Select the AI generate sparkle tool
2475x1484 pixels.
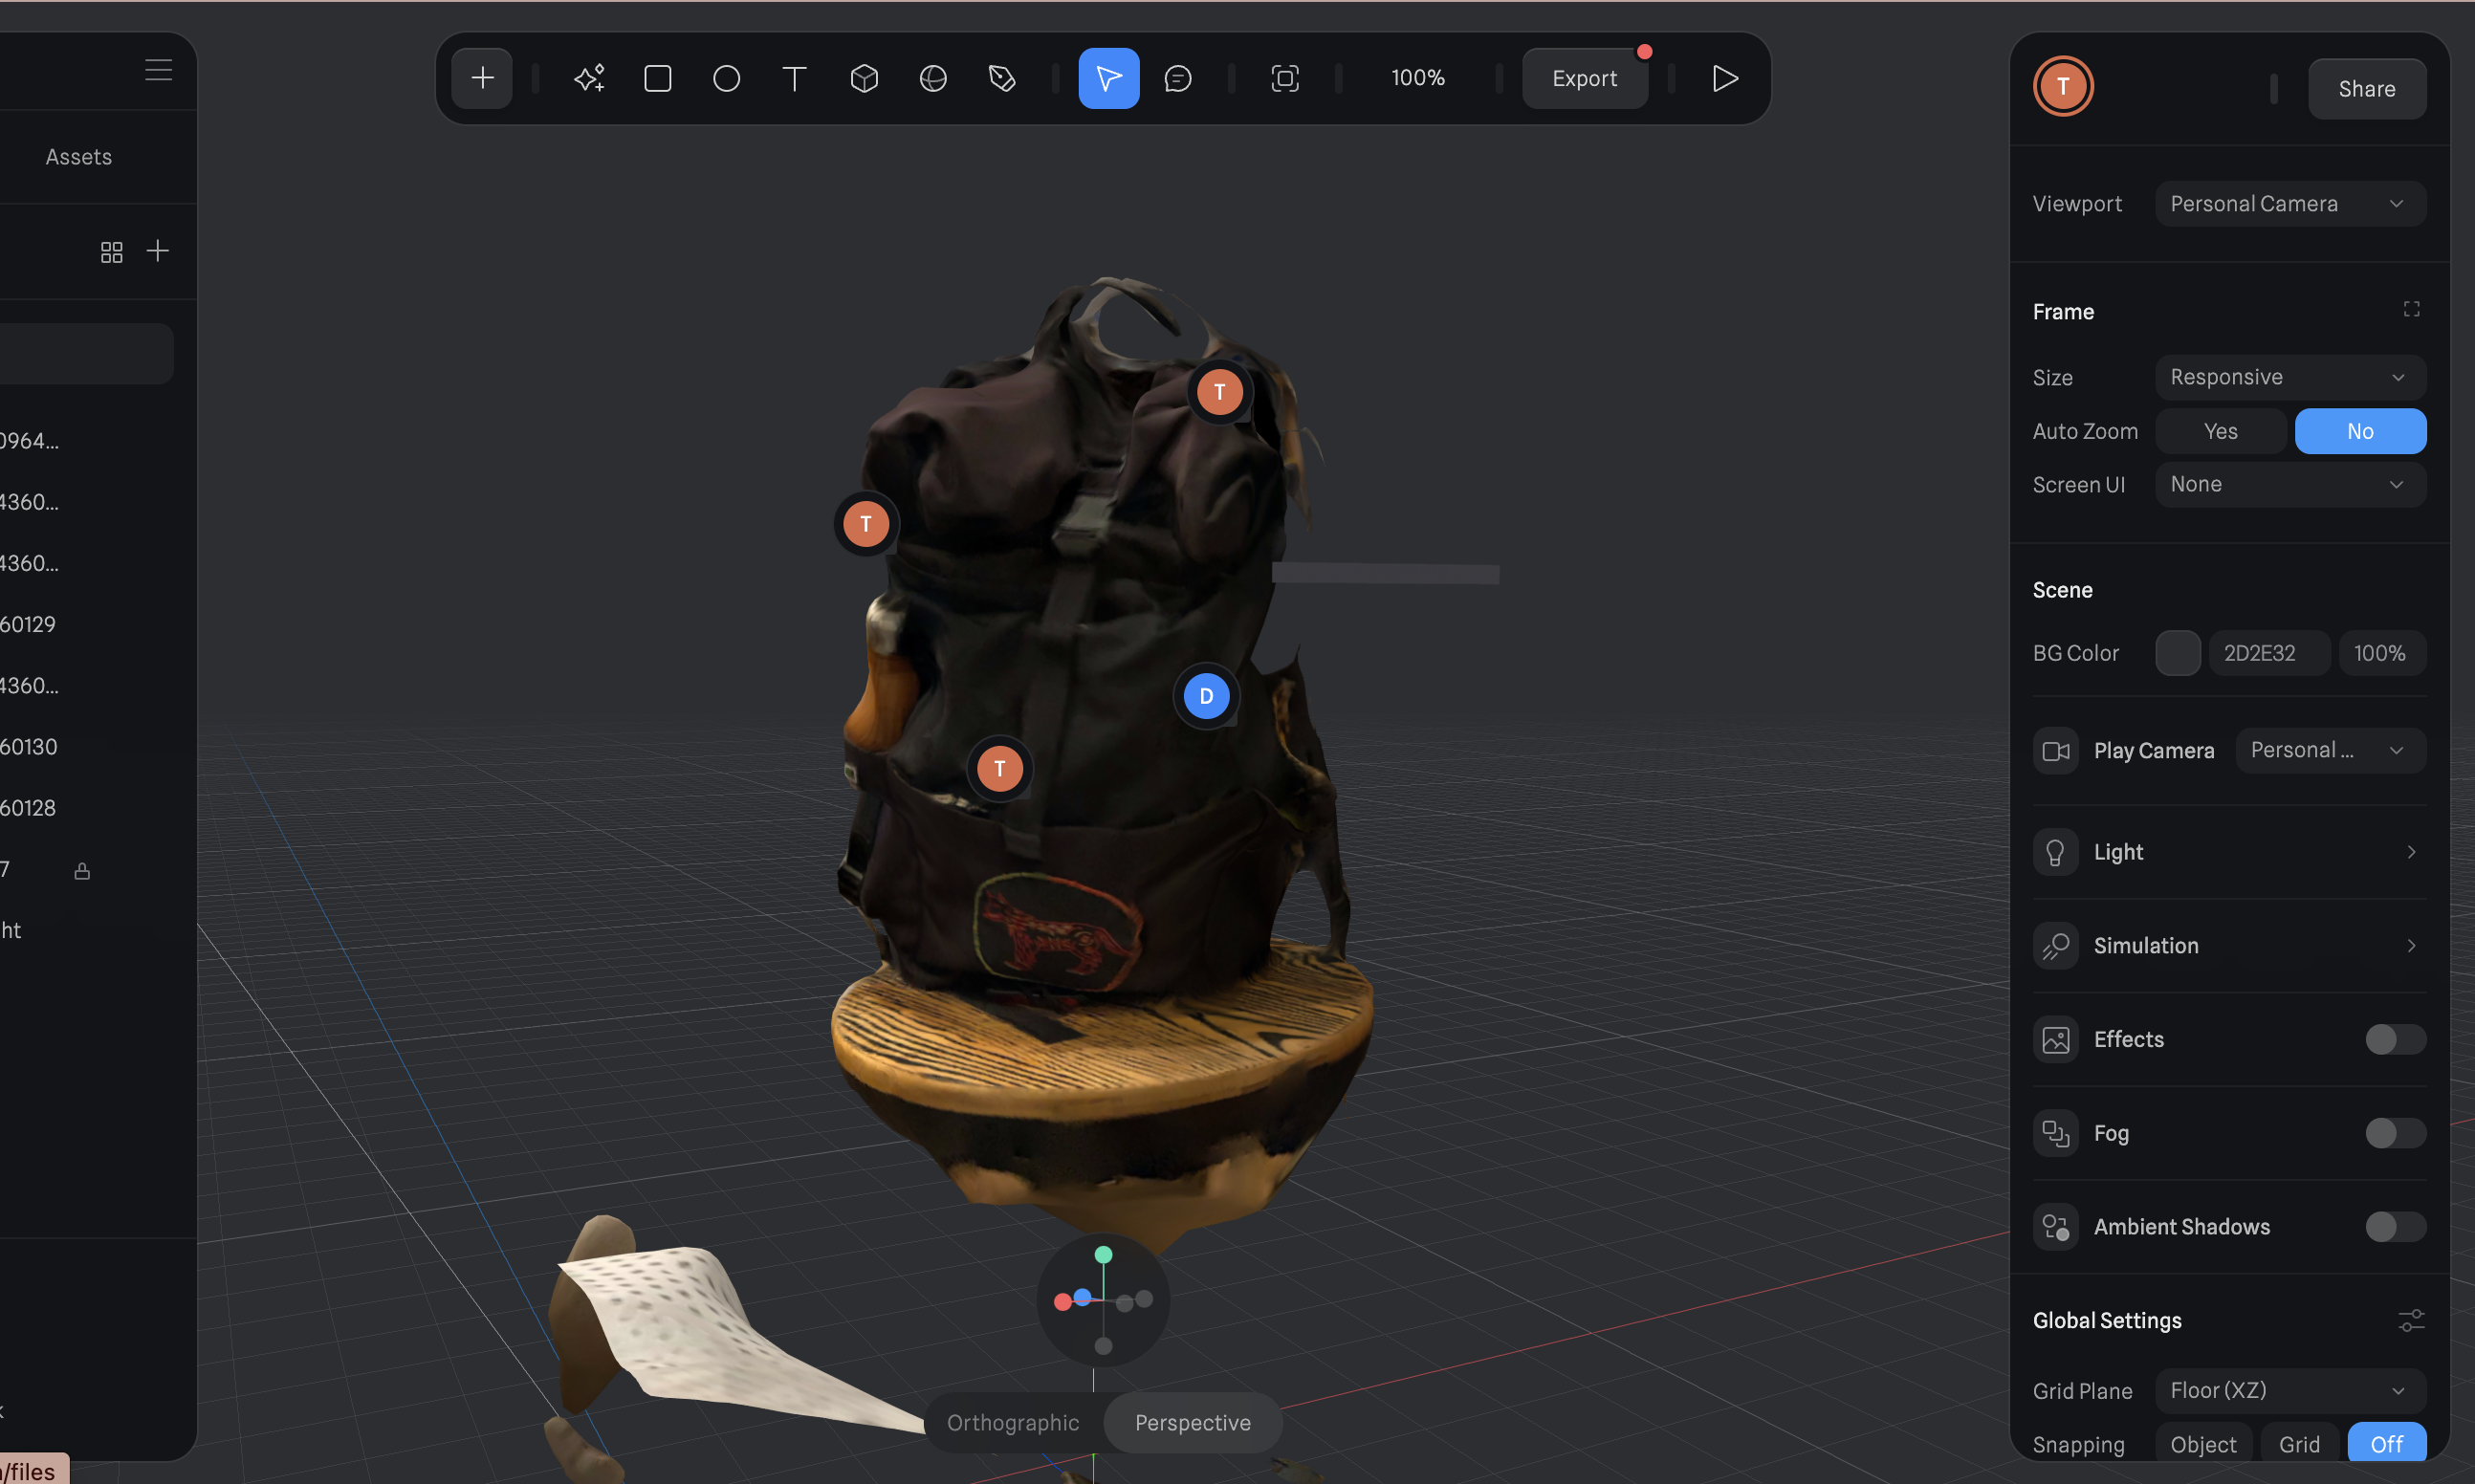tap(589, 78)
